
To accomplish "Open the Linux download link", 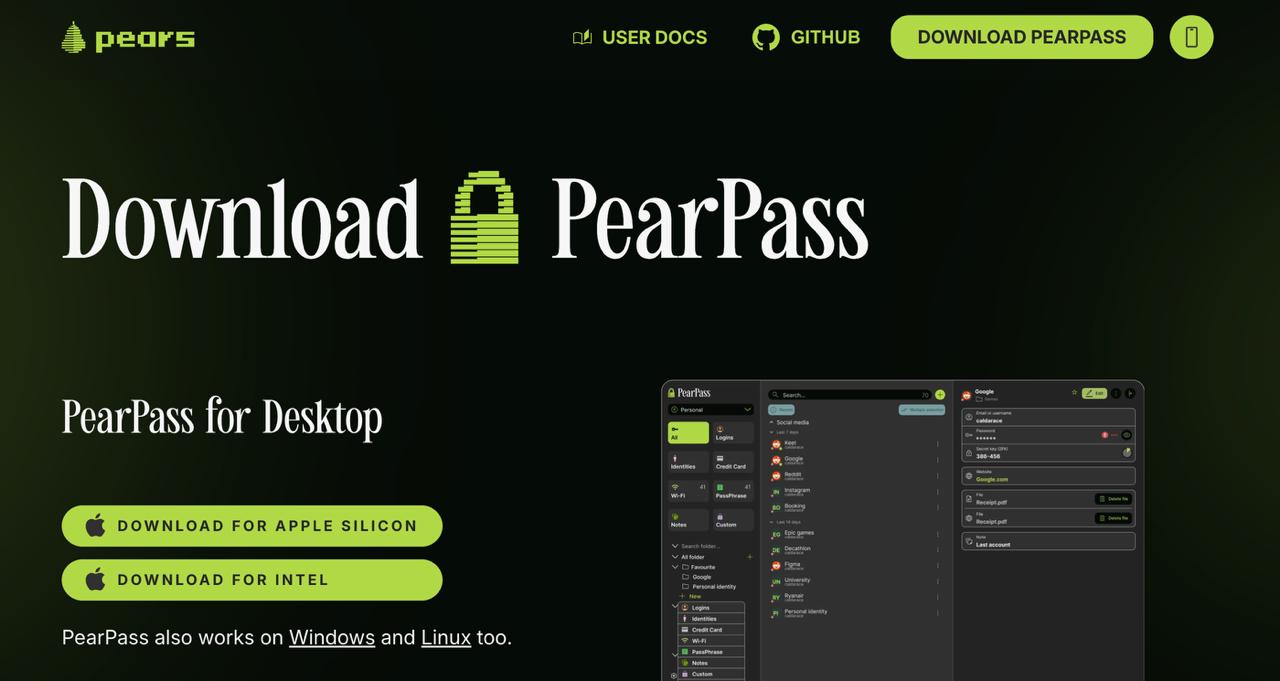I will point(446,637).
